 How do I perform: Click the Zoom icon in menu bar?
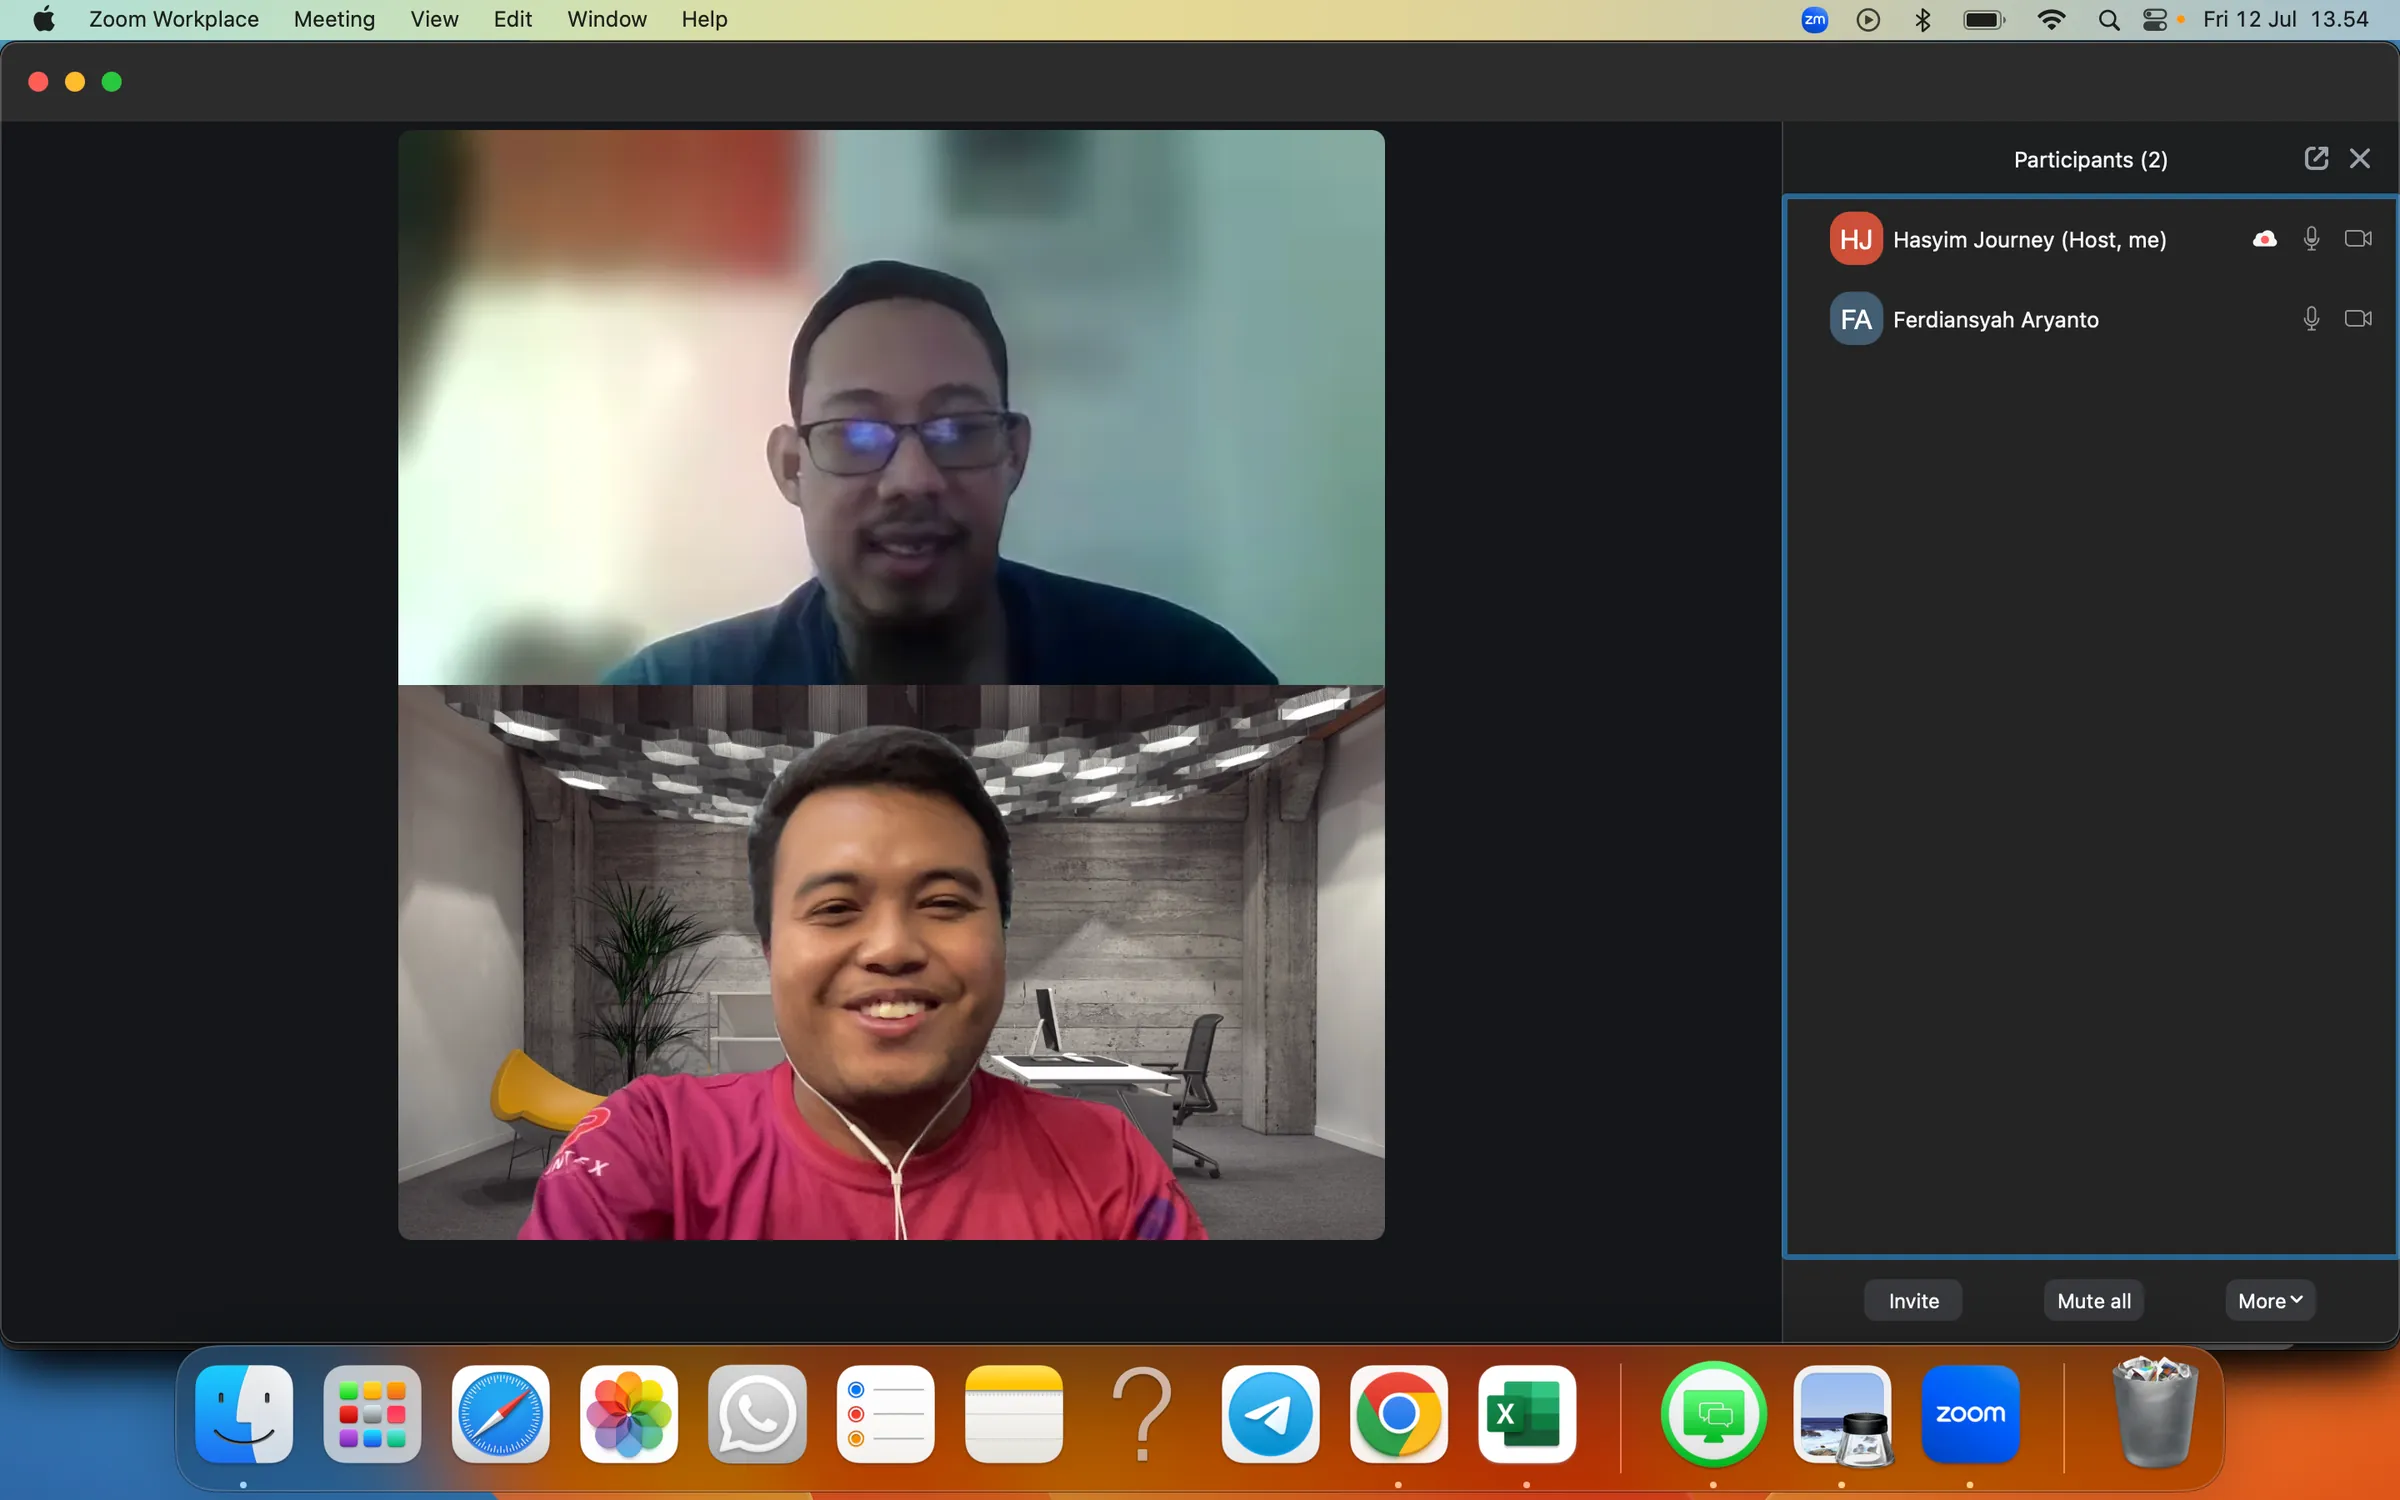[x=1814, y=19]
